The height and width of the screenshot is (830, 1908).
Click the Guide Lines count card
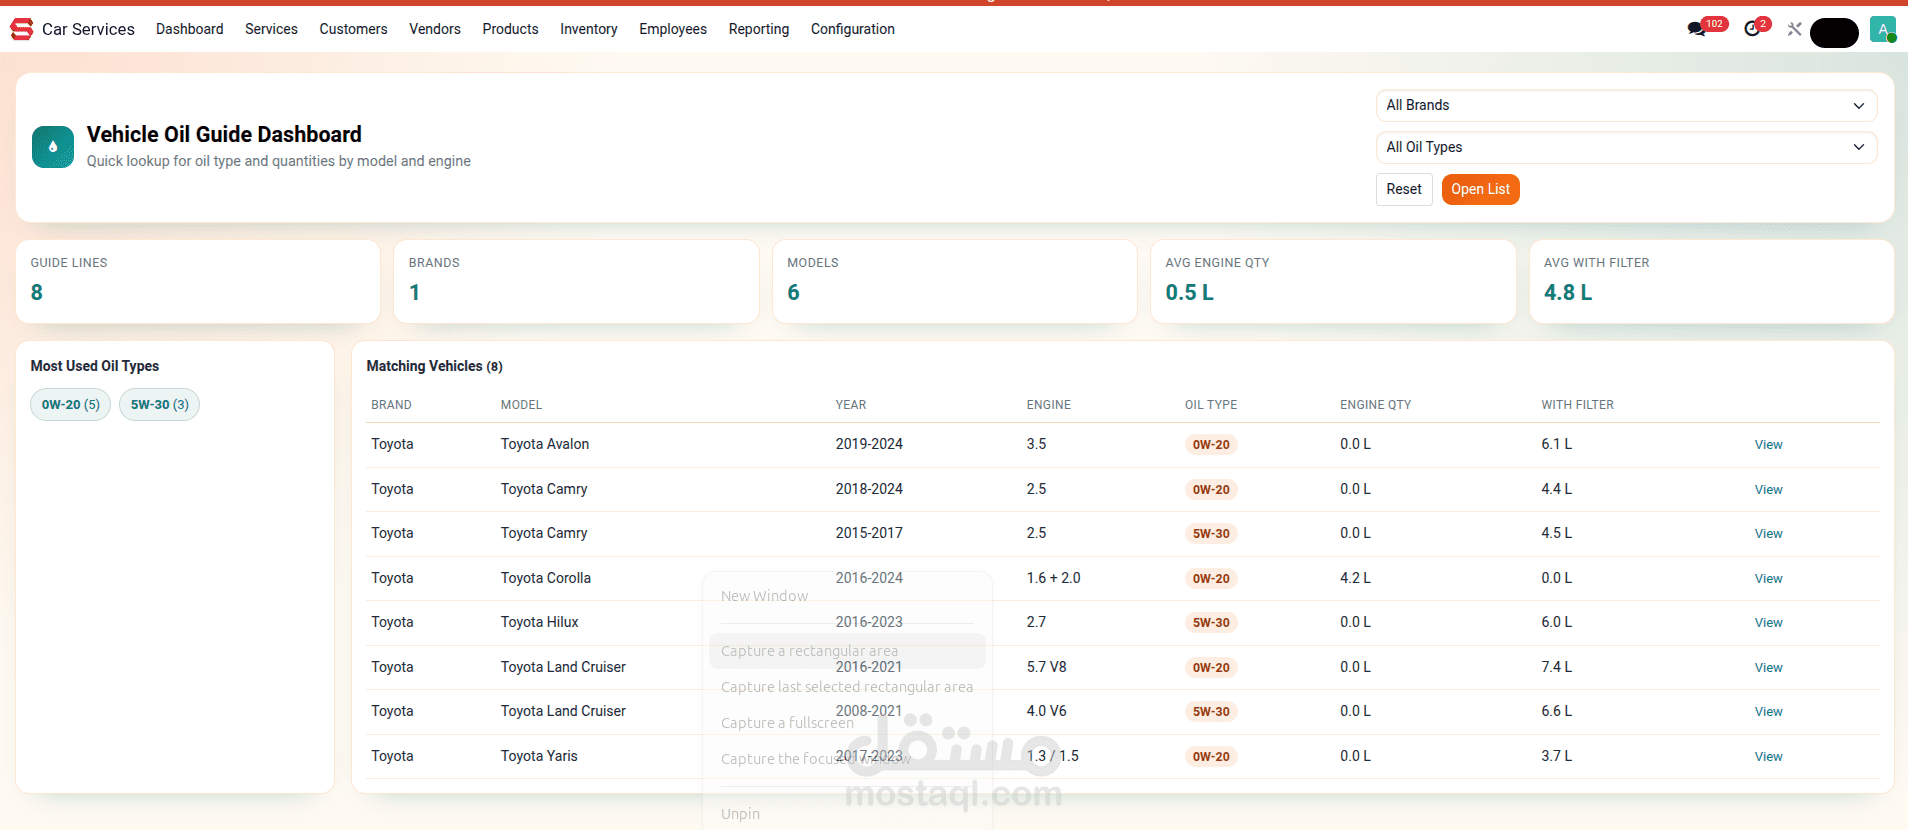tap(198, 281)
